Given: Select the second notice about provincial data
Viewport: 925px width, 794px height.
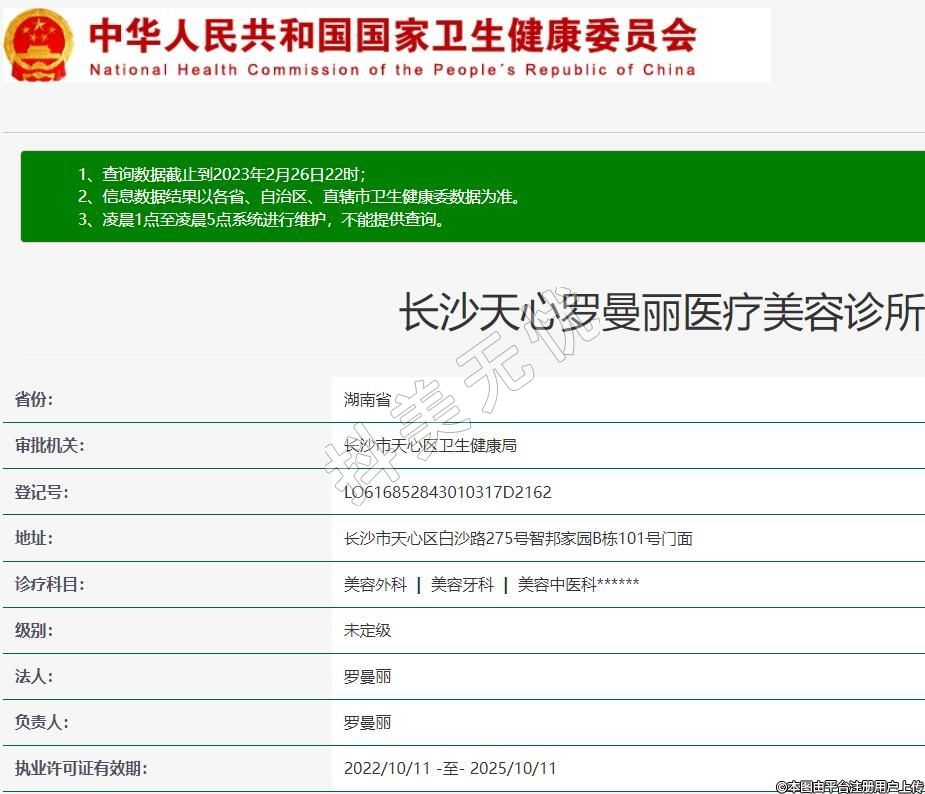Looking at the screenshot, I should point(298,197).
